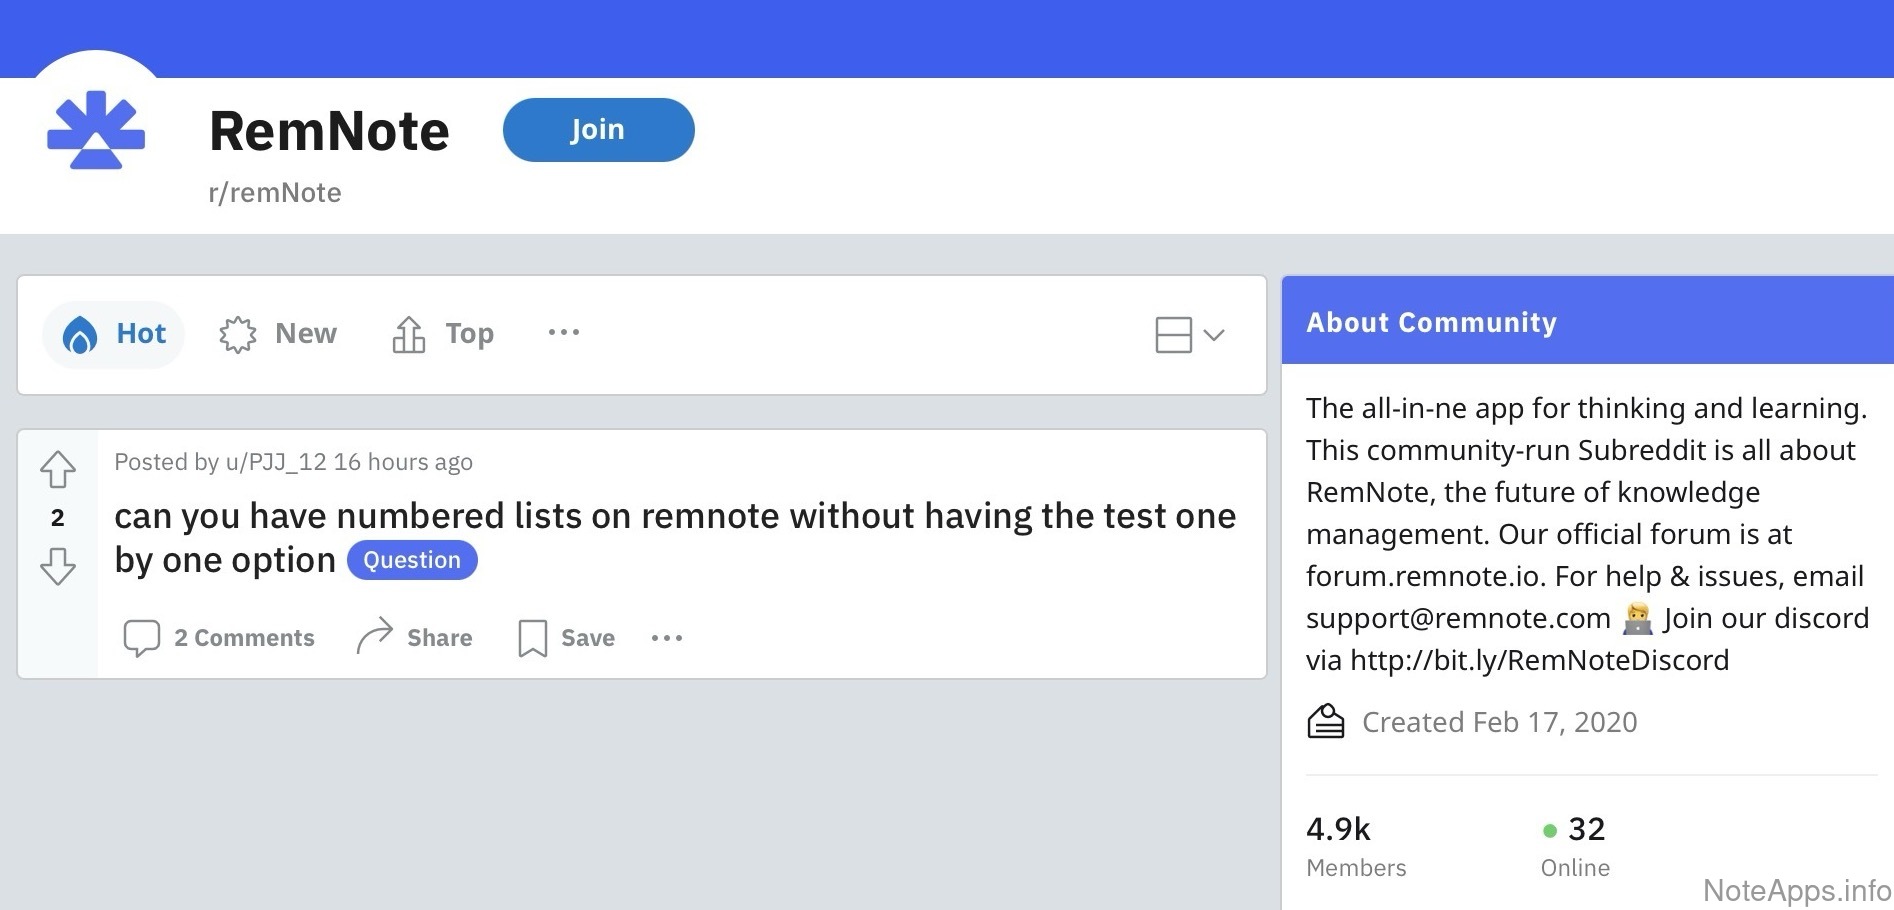
Task: Click the cake day created icon
Action: (x=1326, y=722)
